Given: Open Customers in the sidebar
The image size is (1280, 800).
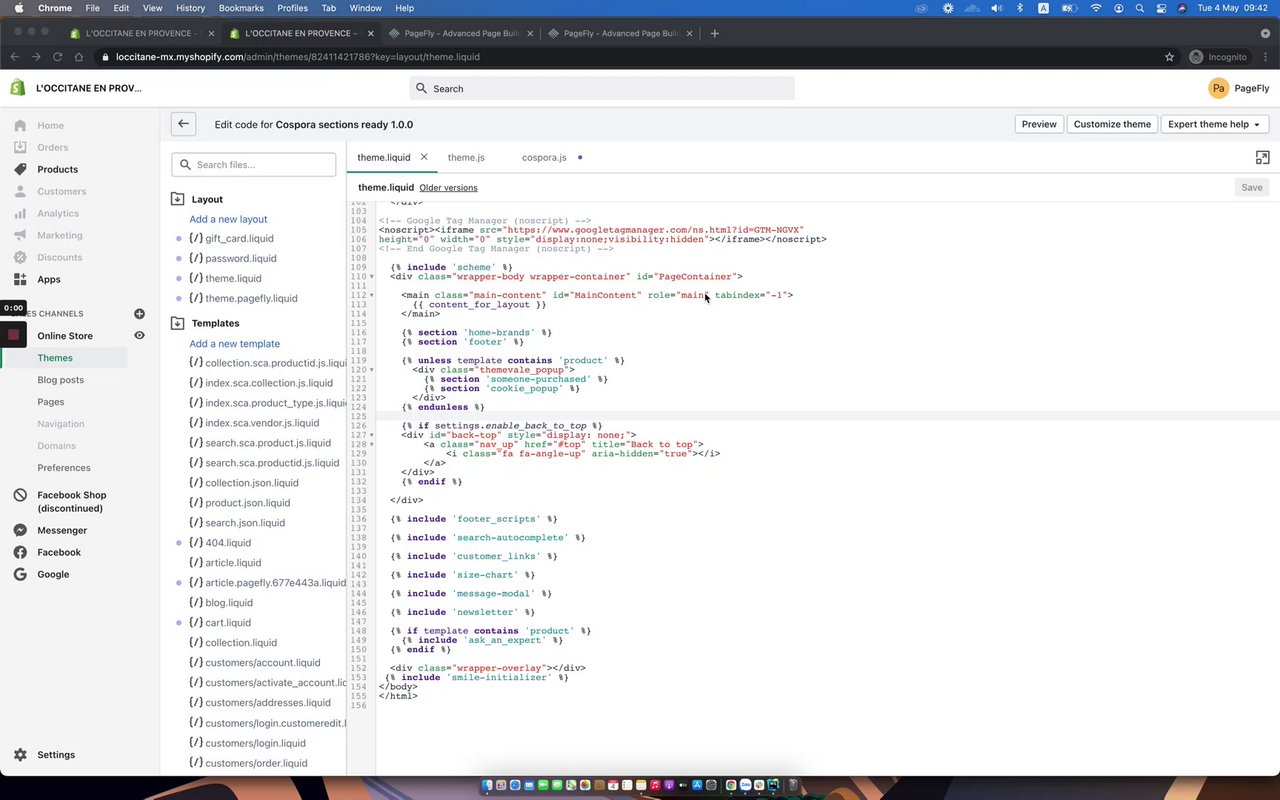Looking at the screenshot, I should click(x=61, y=191).
